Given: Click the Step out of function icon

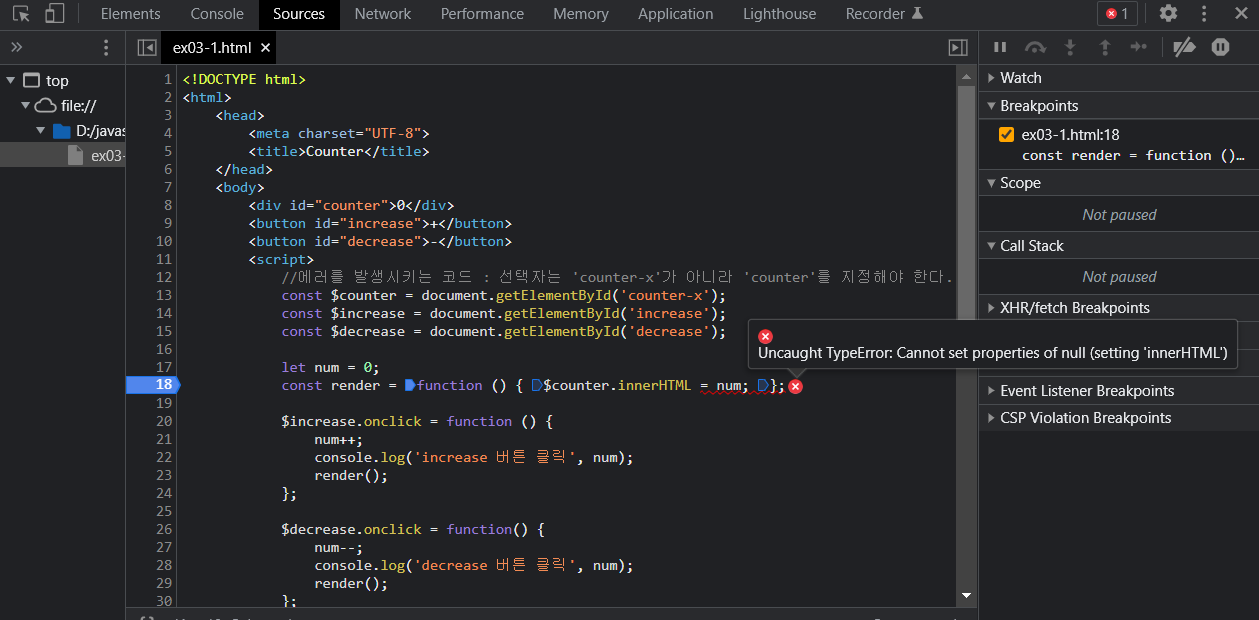Looking at the screenshot, I should (x=1105, y=47).
